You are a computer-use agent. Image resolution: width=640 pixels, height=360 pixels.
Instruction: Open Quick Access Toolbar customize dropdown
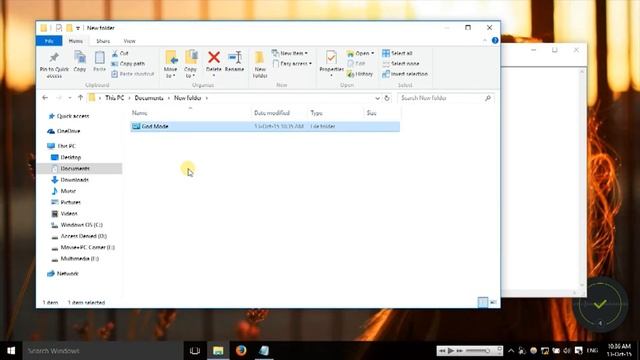(78, 28)
